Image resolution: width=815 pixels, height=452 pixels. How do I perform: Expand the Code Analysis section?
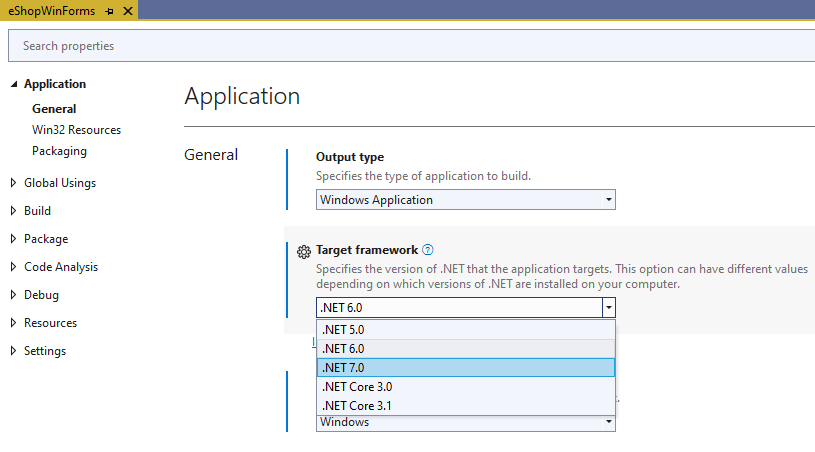point(14,267)
